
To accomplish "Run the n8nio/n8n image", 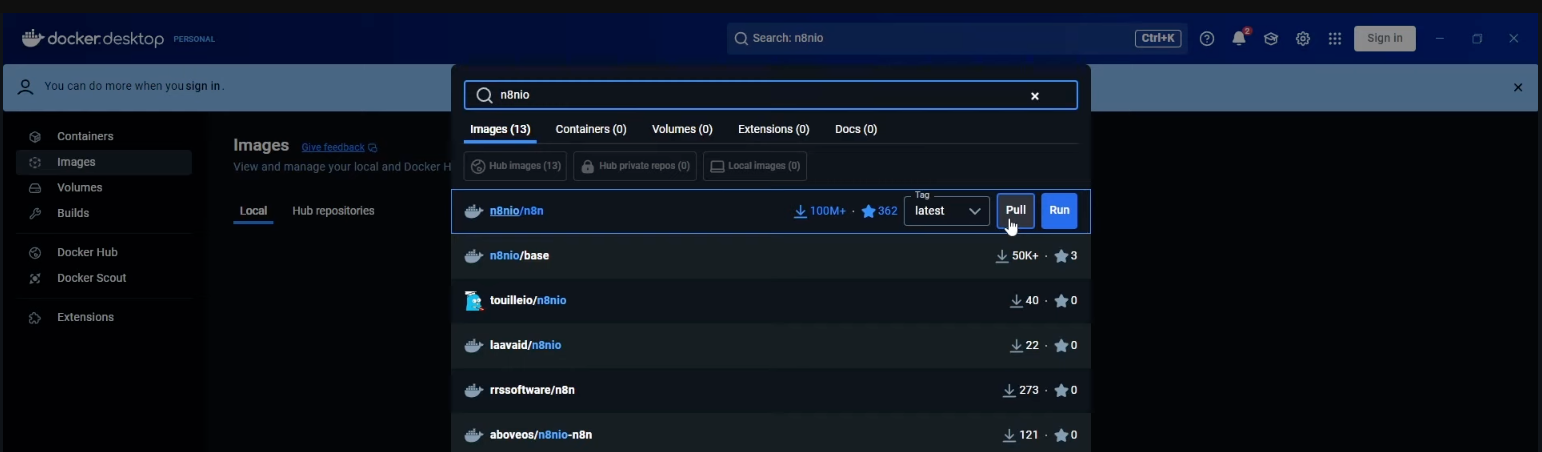I will point(1059,211).
